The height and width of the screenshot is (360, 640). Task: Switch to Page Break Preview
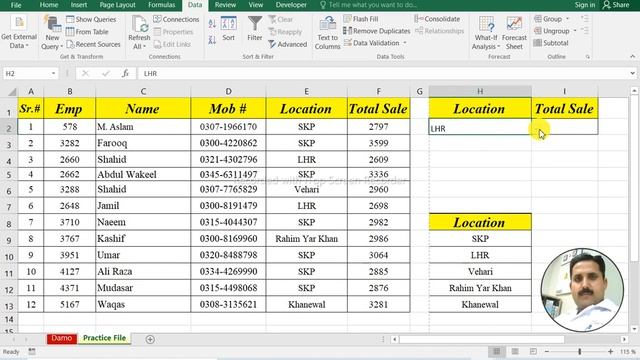[533, 351]
